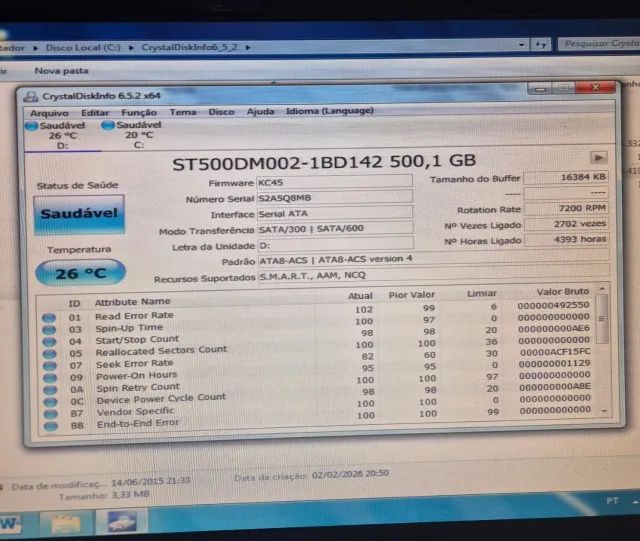Click the Tamanho do Buffer value 16384 KB
640x541 pixels.
pyautogui.click(x=567, y=177)
